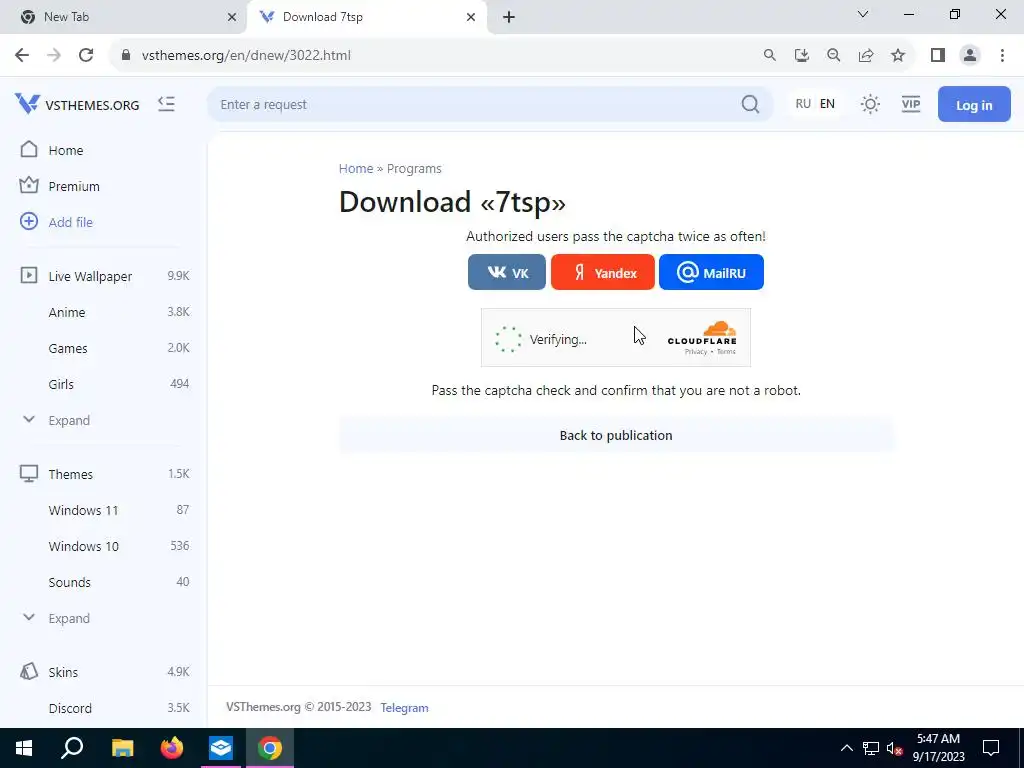Click the muted volume tray icon
Screen dimensions: 1024x768
point(894,748)
